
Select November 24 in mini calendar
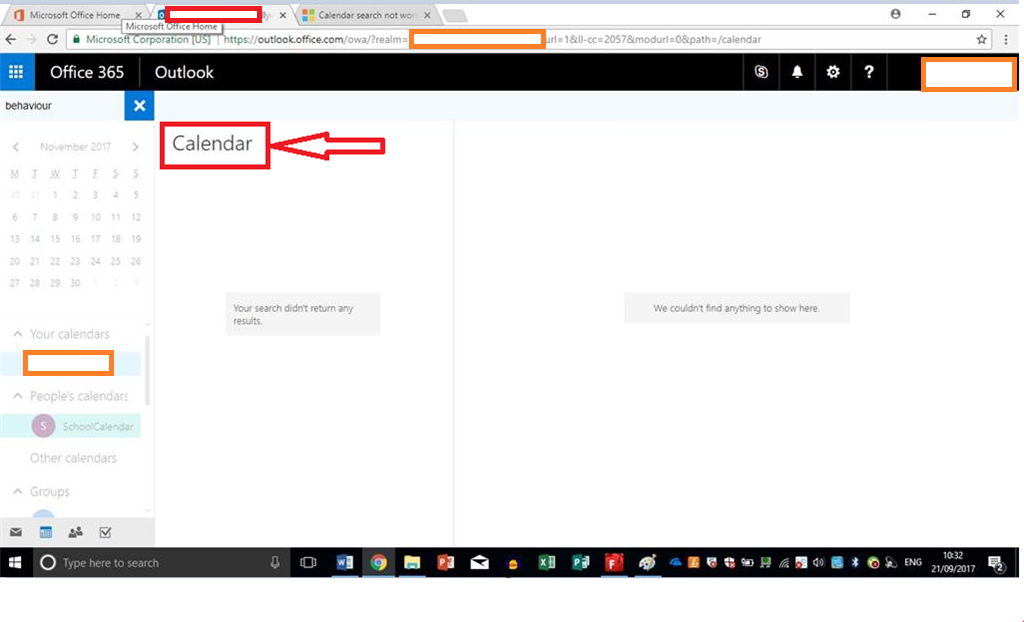coord(95,261)
